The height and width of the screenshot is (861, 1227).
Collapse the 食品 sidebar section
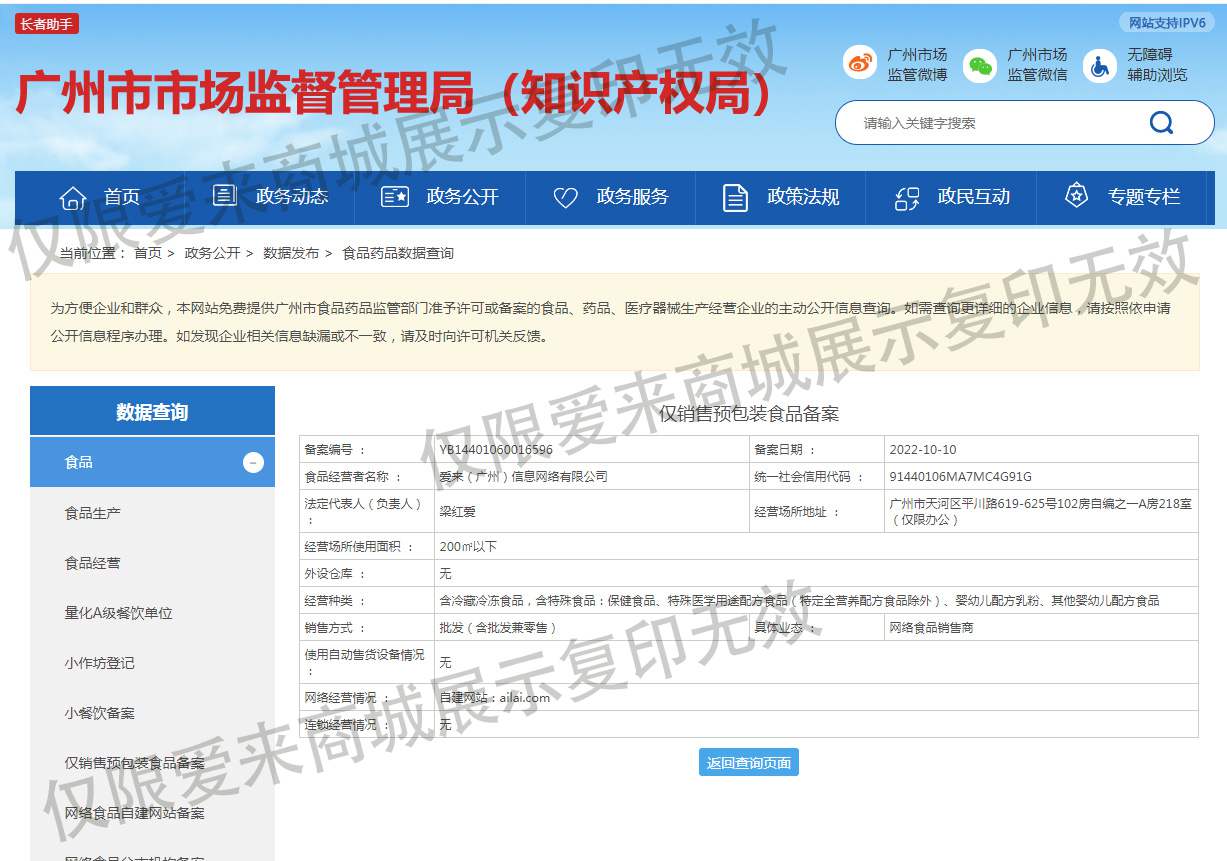(254, 462)
